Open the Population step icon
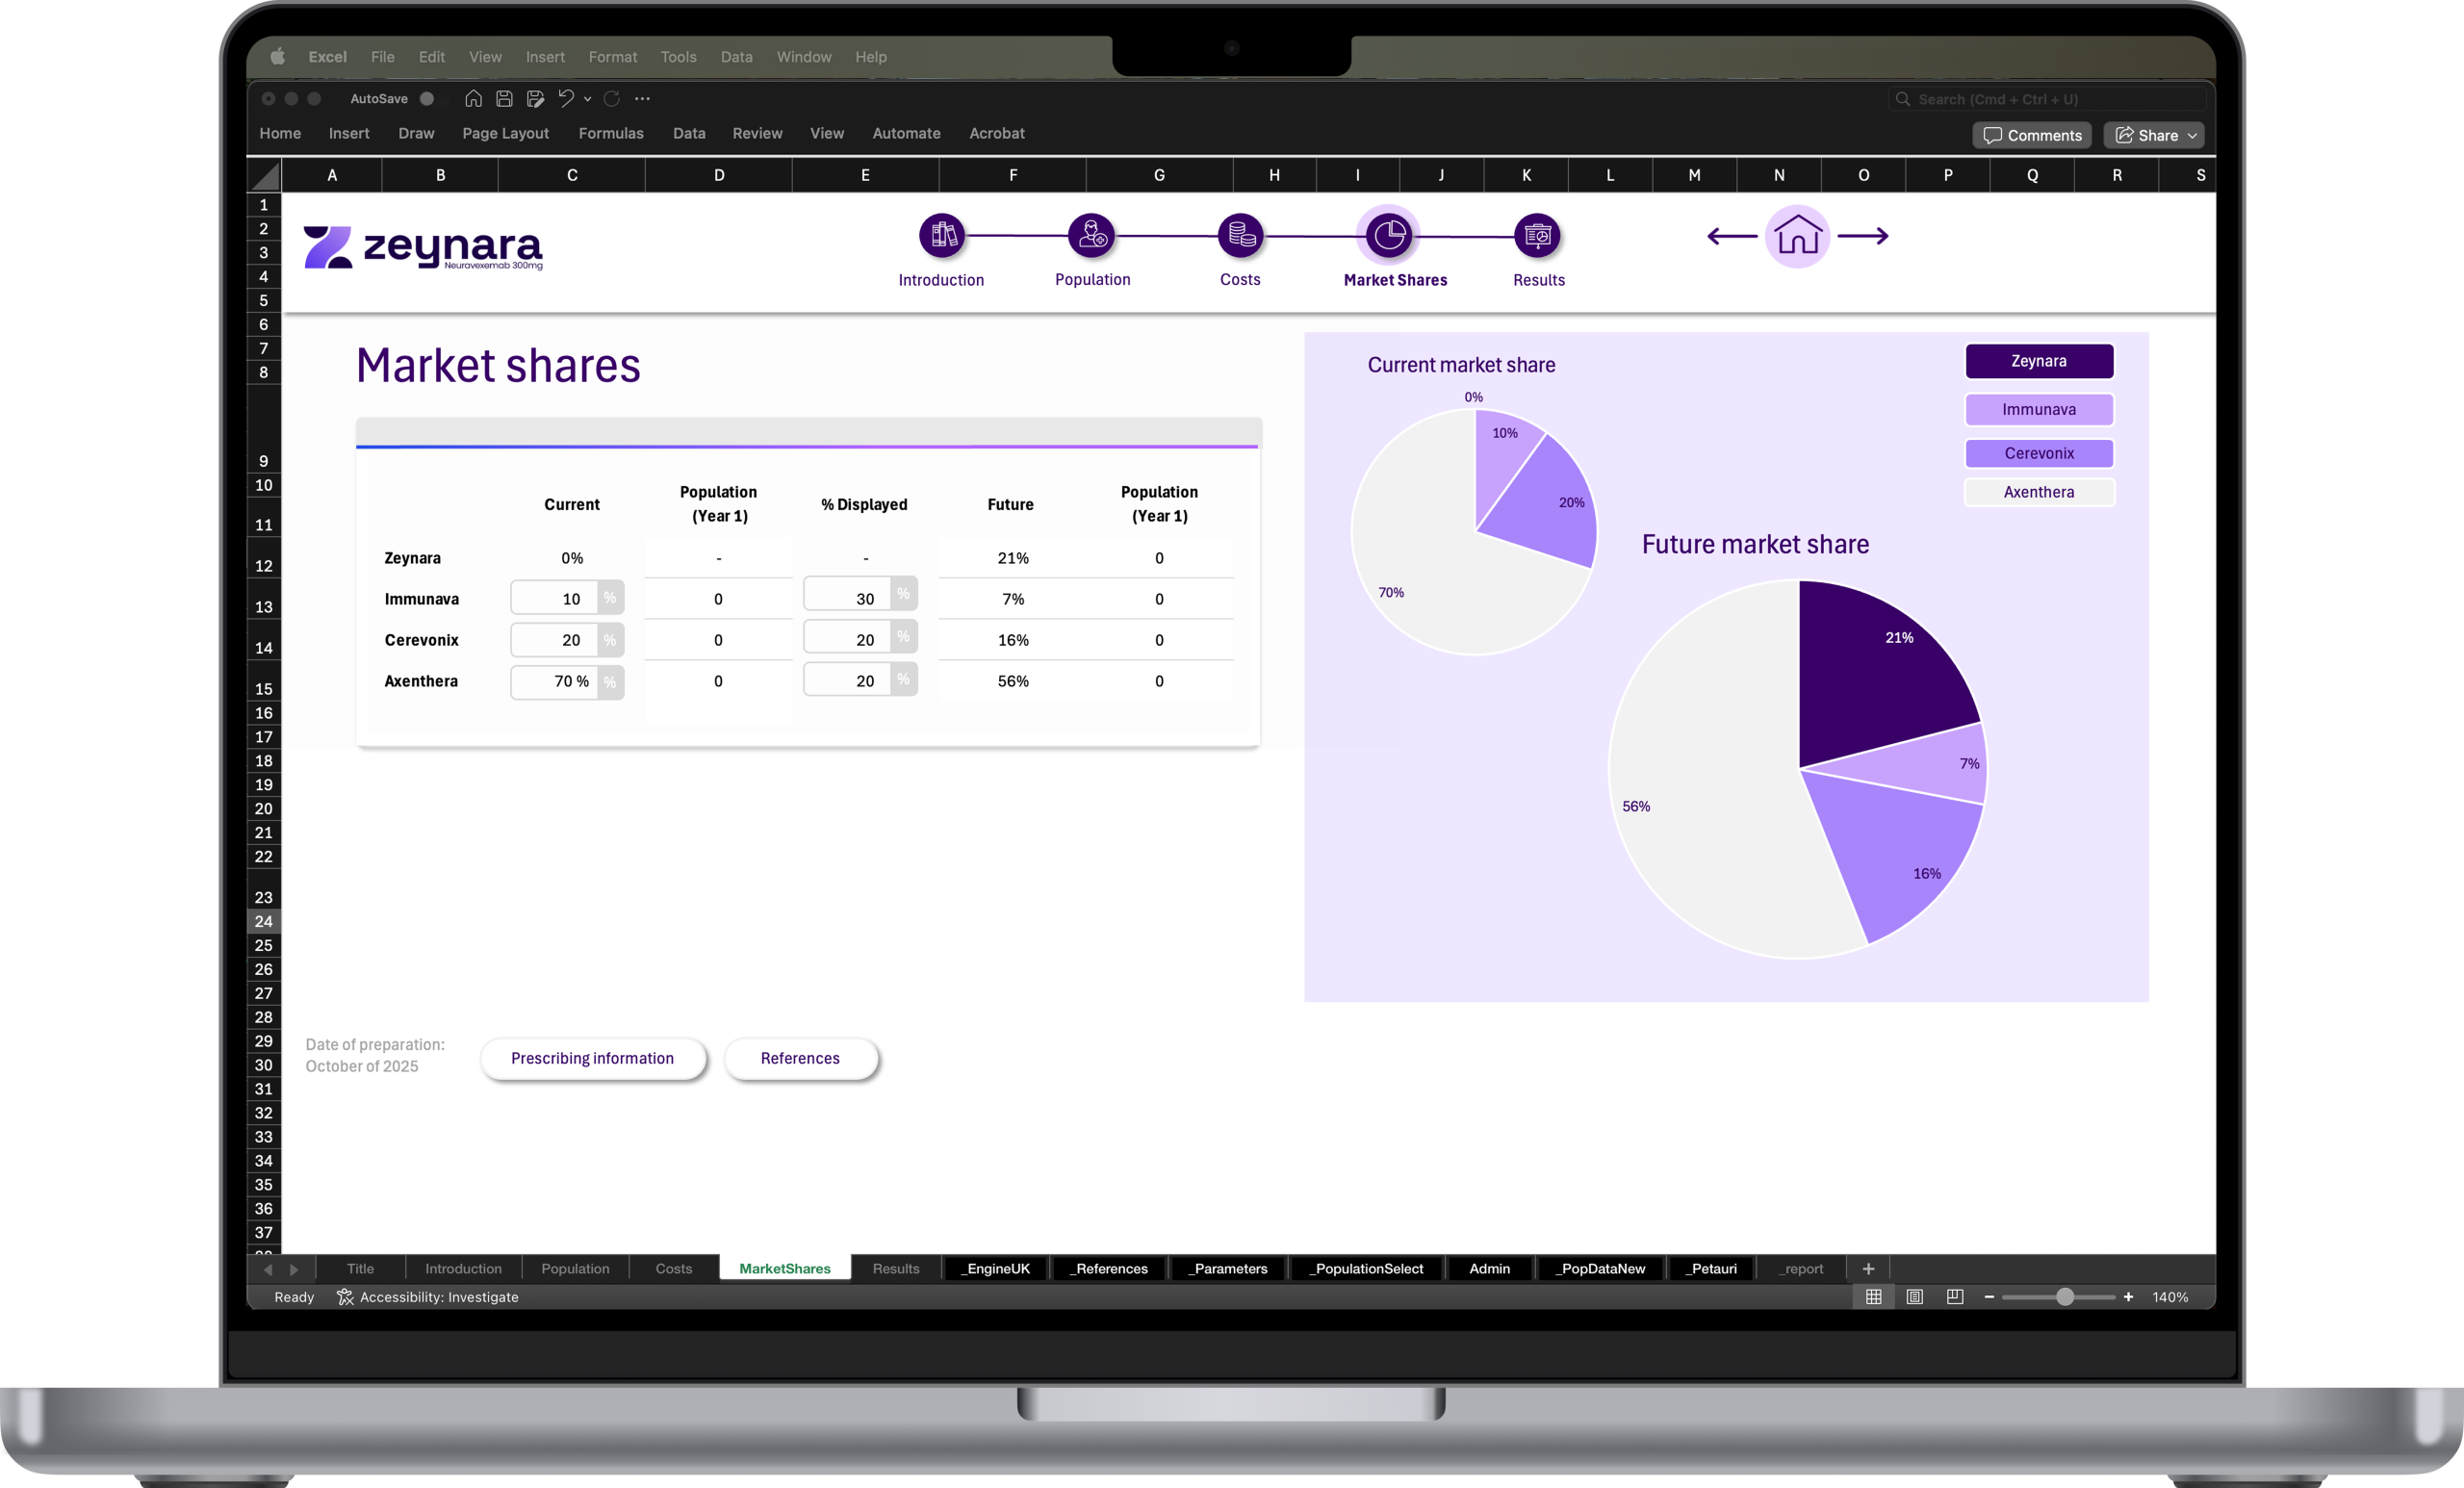 click(x=1091, y=236)
